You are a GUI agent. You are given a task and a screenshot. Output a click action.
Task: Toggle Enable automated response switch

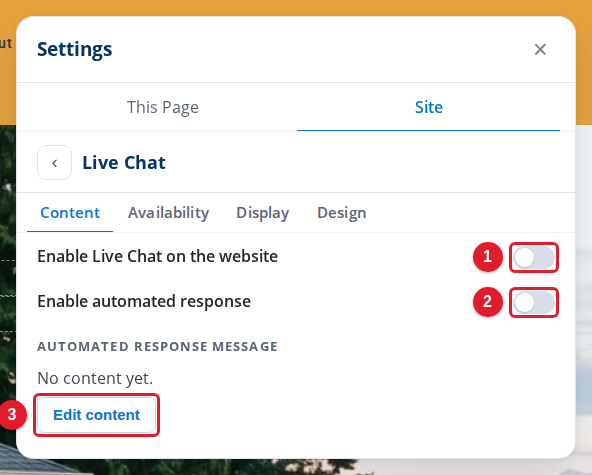[534, 302]
